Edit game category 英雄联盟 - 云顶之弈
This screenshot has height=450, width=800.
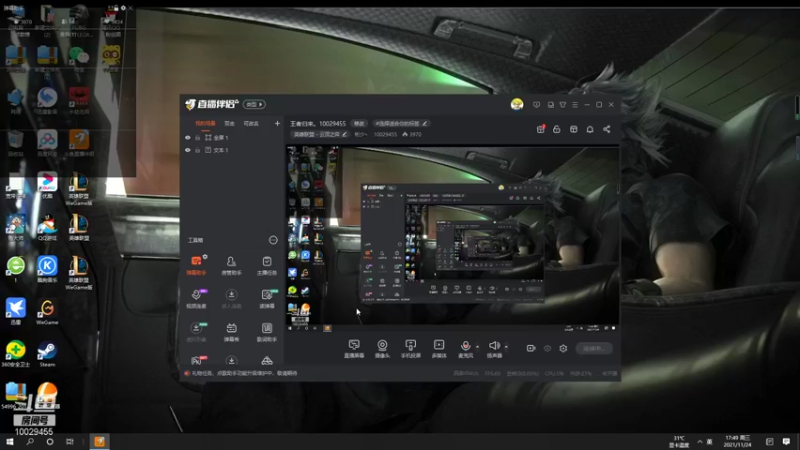pos(320,134)
